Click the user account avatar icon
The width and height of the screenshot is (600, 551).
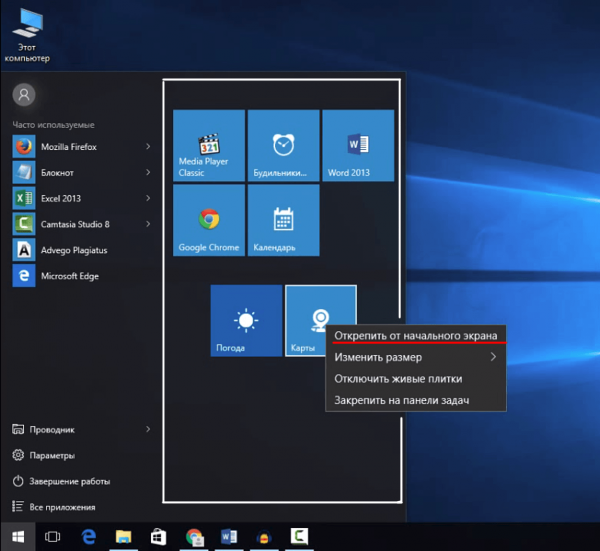pyautogui.click(x=24, y=95)
